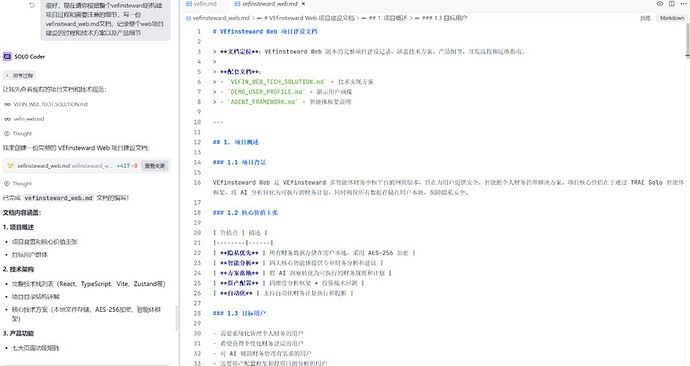Click 'TRAE Solo' text on line 16

646,183
